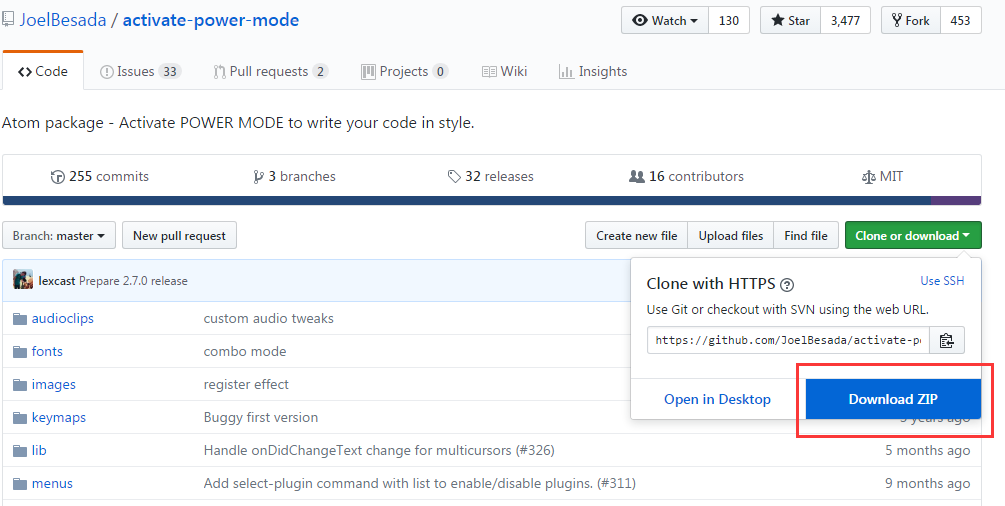
Task: Fork the repository
Action: (911, 21)
